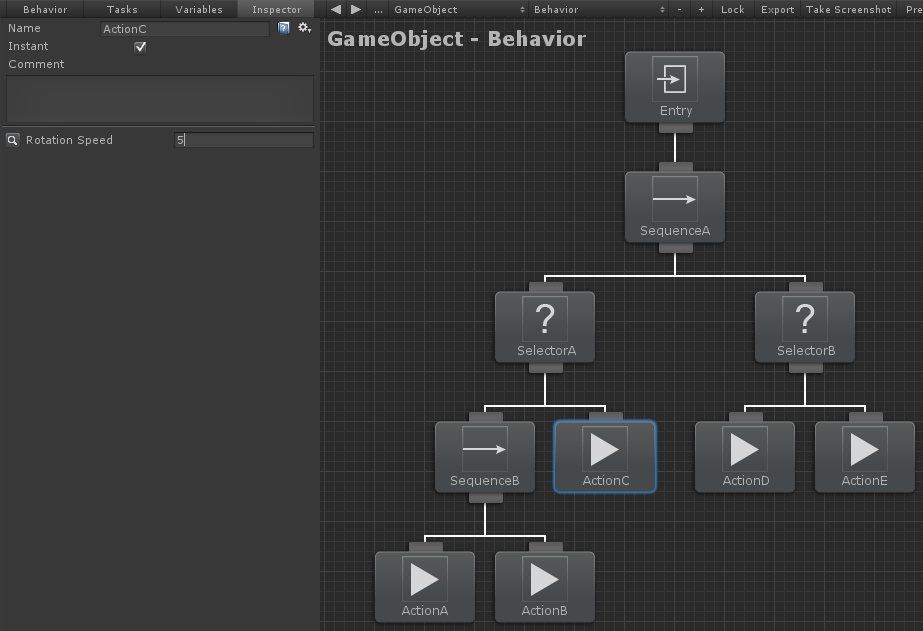Click the Rotation Speed magnifier icon
This screenshot has width=923, height=631.
pos(12,140)
